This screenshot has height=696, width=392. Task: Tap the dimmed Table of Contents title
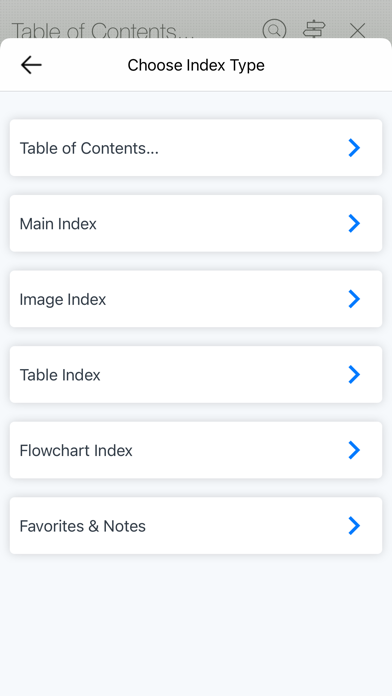103,30
